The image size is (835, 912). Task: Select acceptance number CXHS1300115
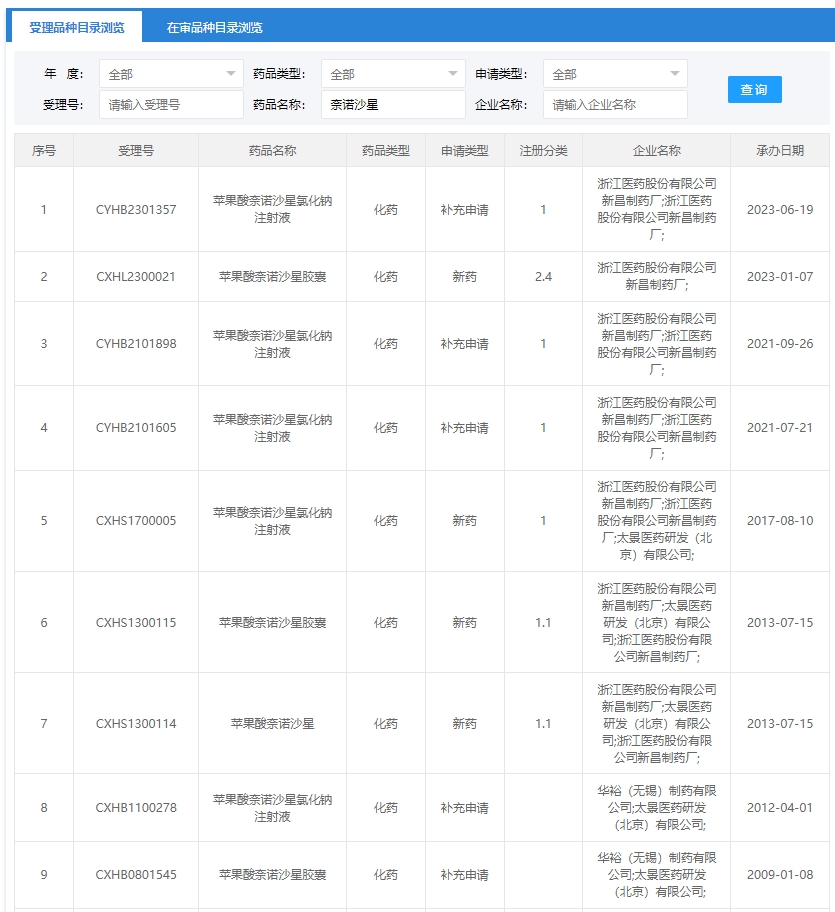point(136,622)
